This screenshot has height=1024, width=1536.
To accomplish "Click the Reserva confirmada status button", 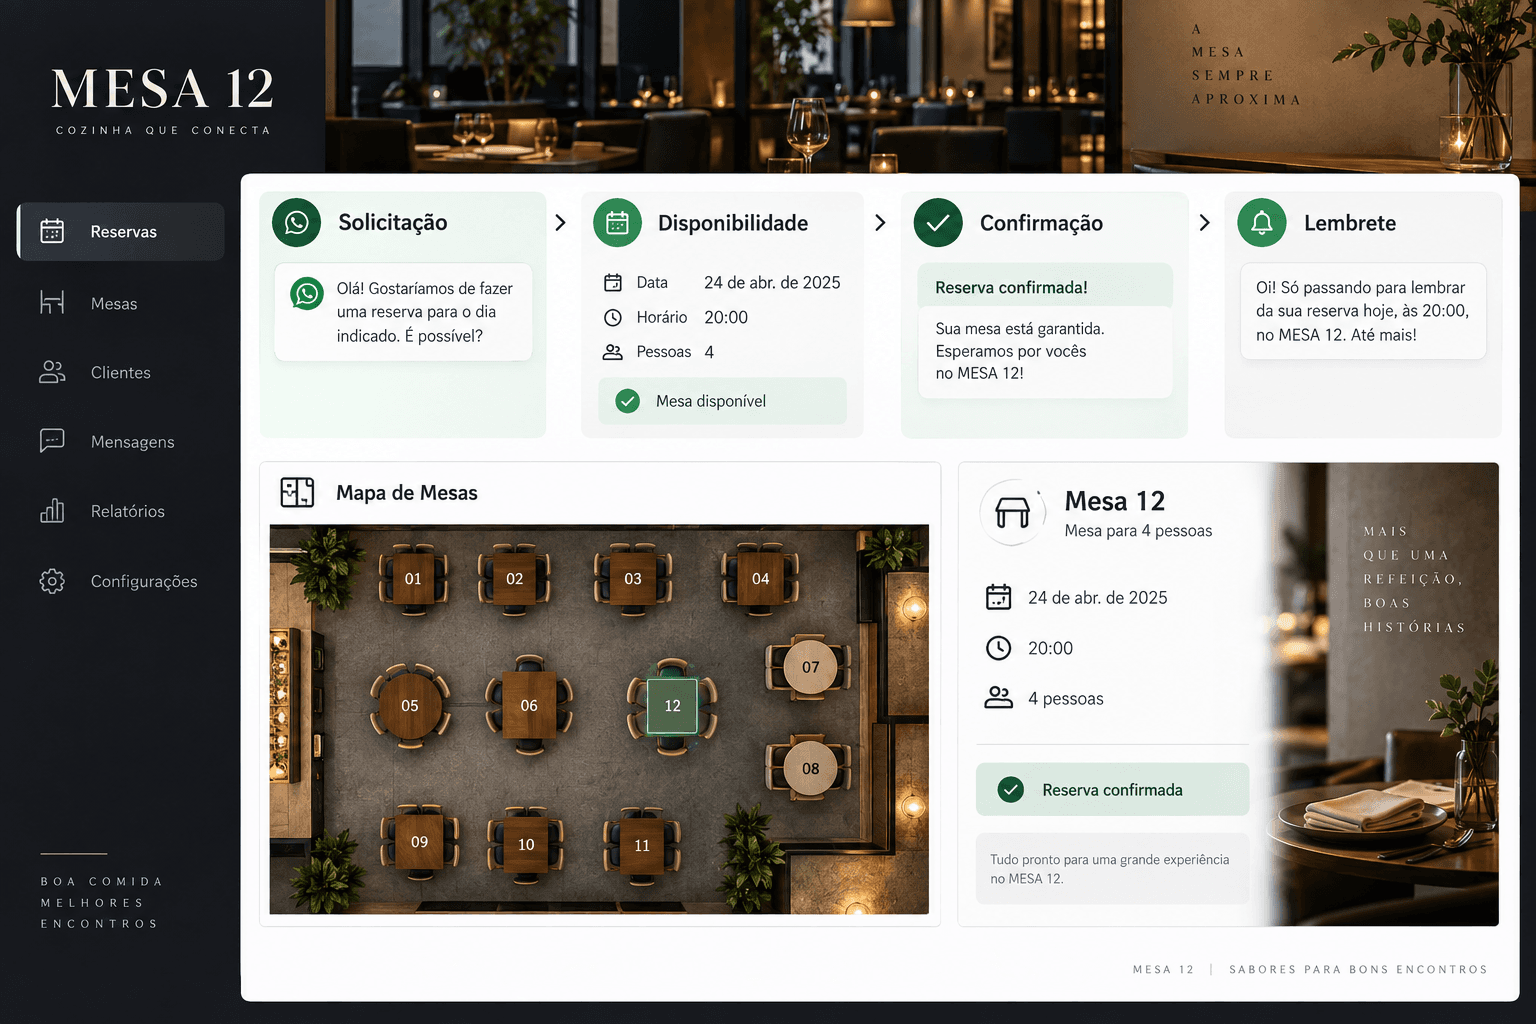I will pos(1112,790).
